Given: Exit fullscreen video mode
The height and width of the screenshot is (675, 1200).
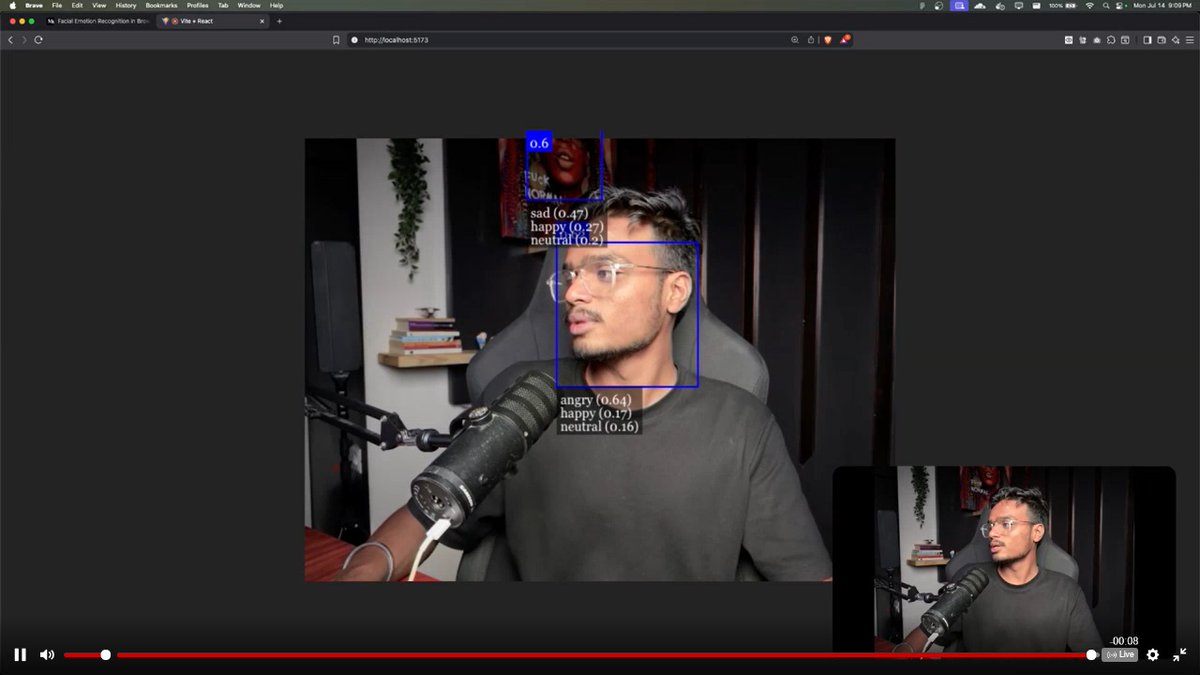Looking at the screenshot, I should (x=1180, y=655).
